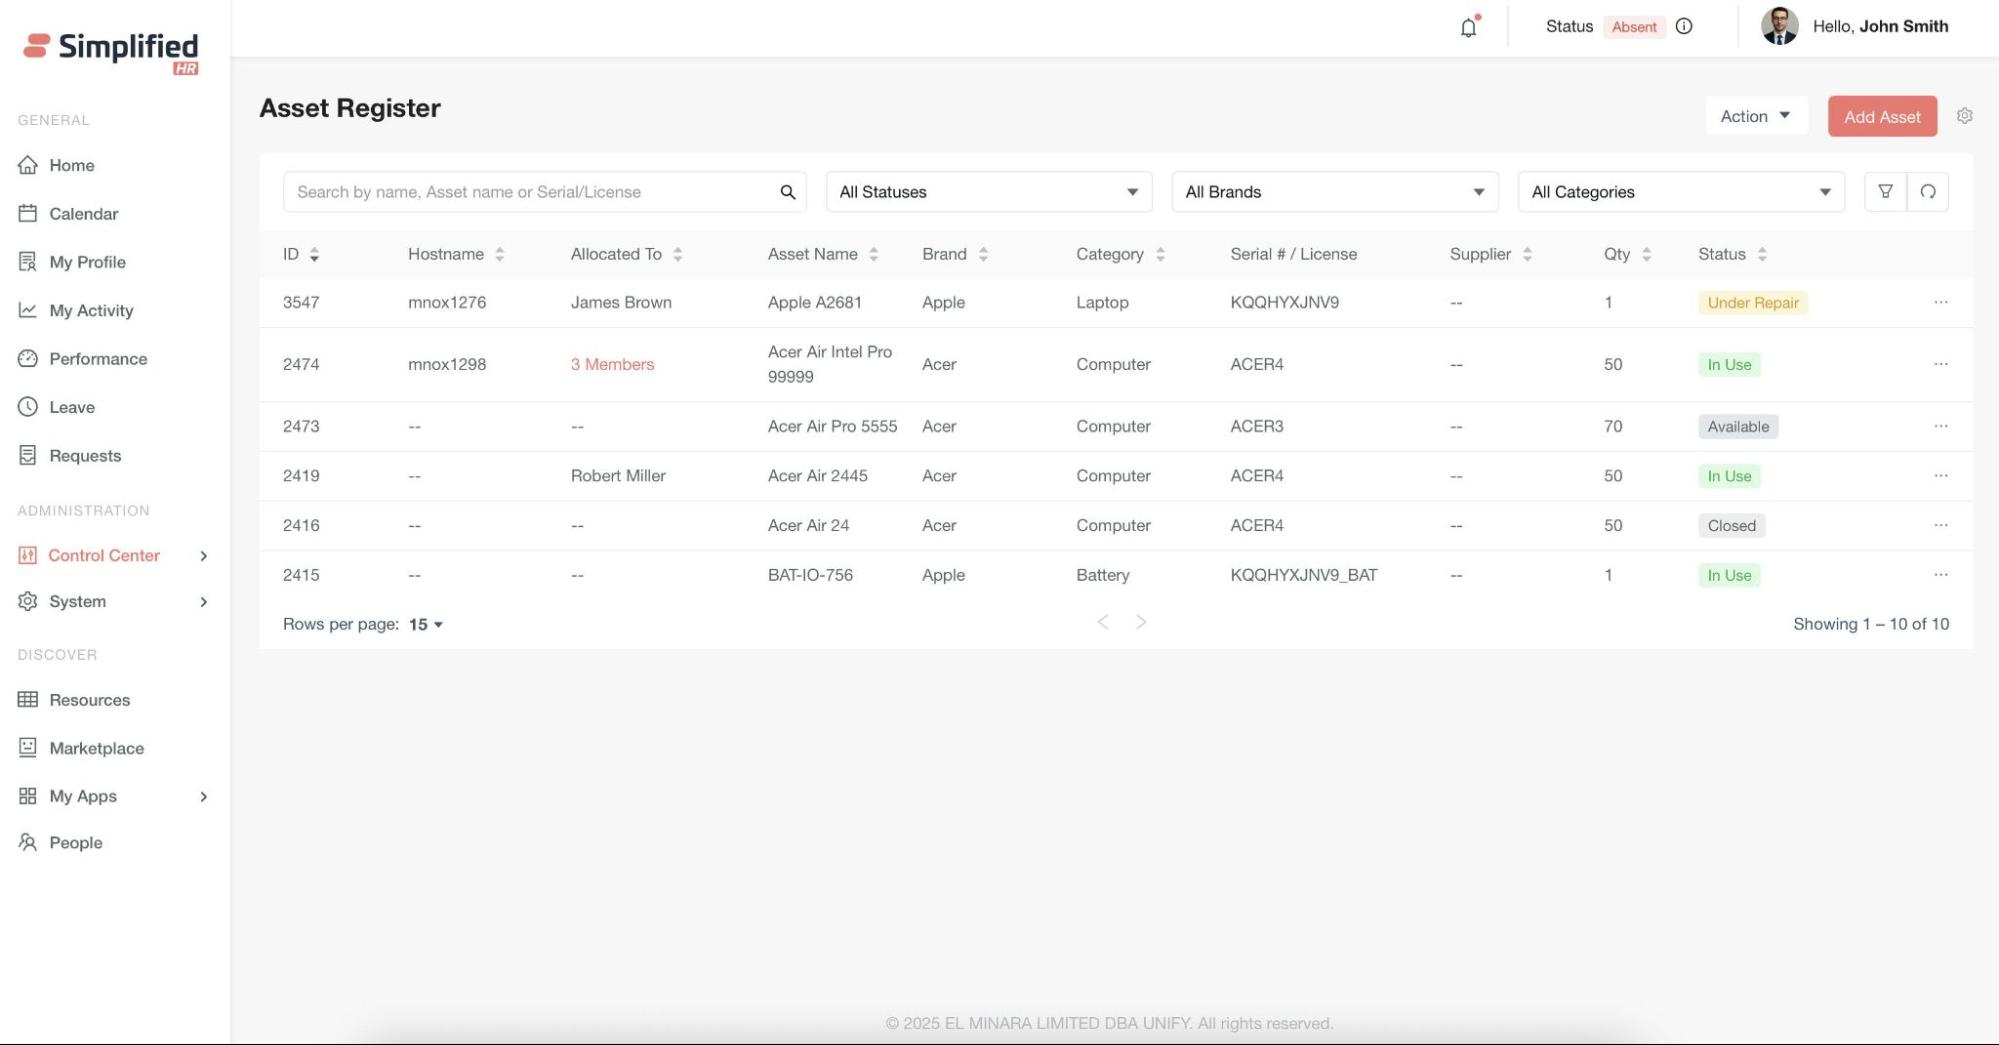Click the search magnifier icon

(x=788, y=192)
